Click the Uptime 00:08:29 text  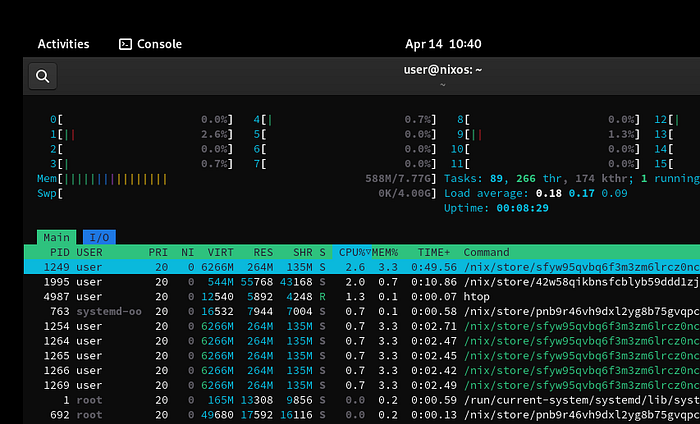496,208
